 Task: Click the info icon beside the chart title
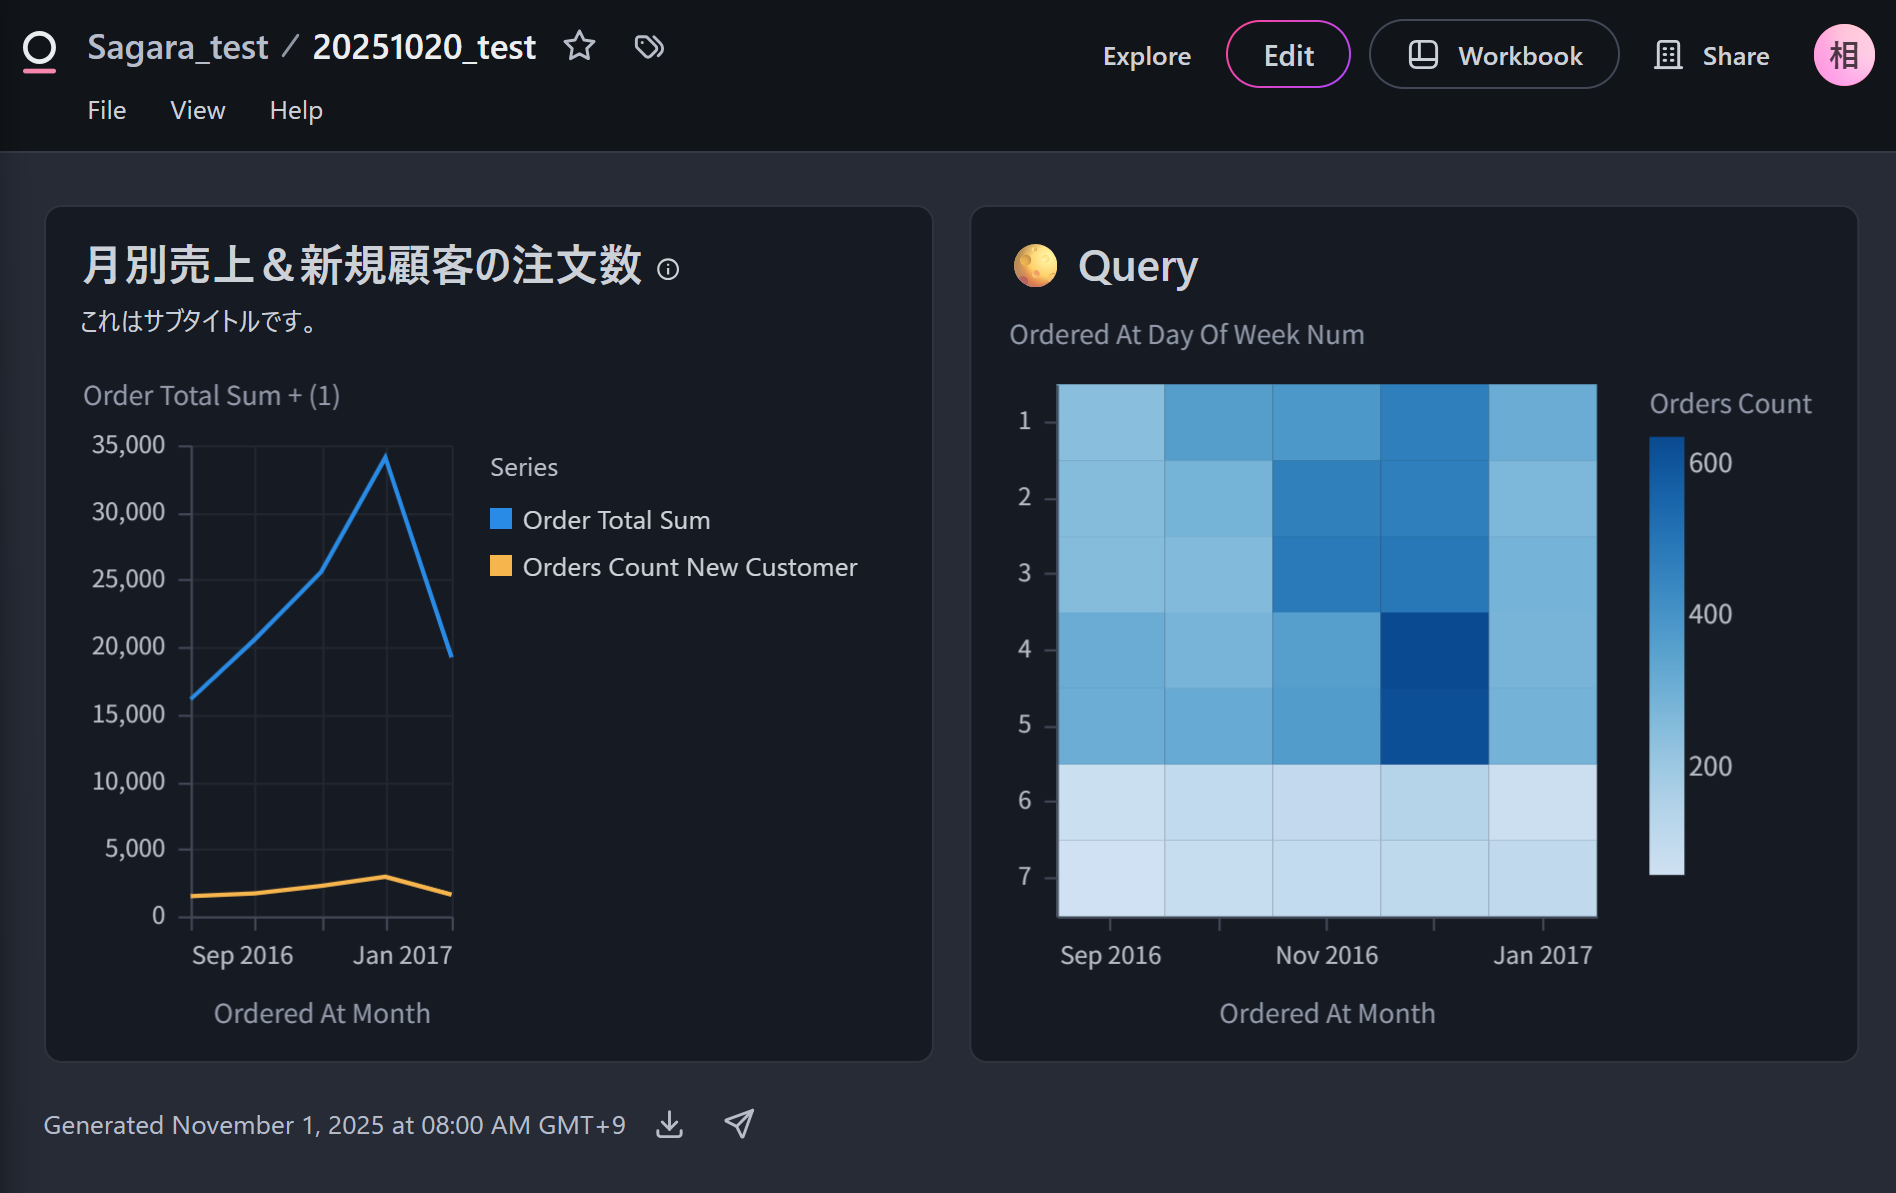tap(668, 269)
